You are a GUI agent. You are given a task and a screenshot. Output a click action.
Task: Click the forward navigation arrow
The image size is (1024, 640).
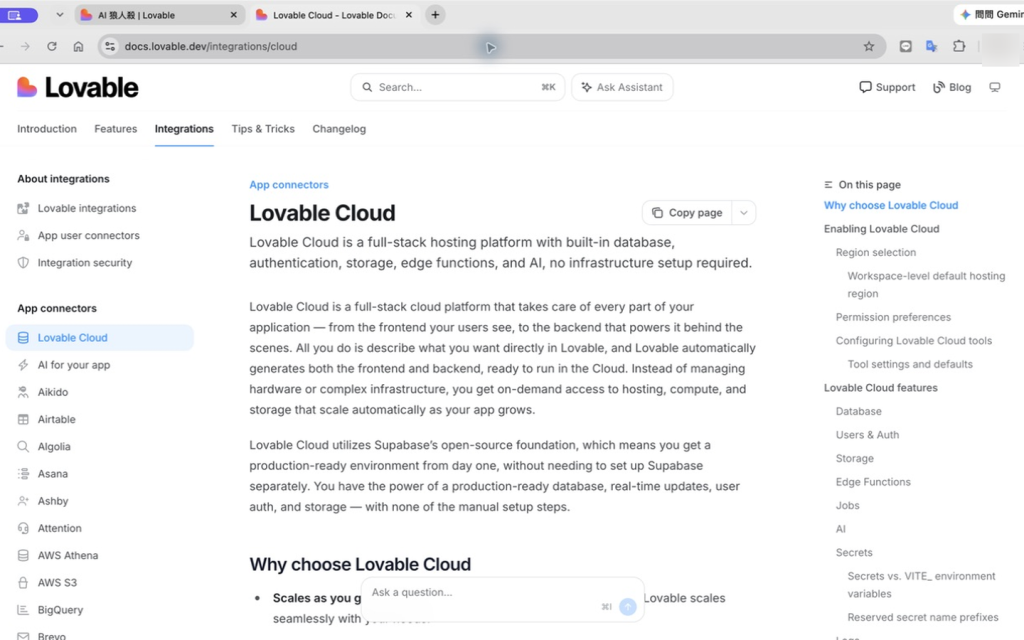[x=25, y=46]
